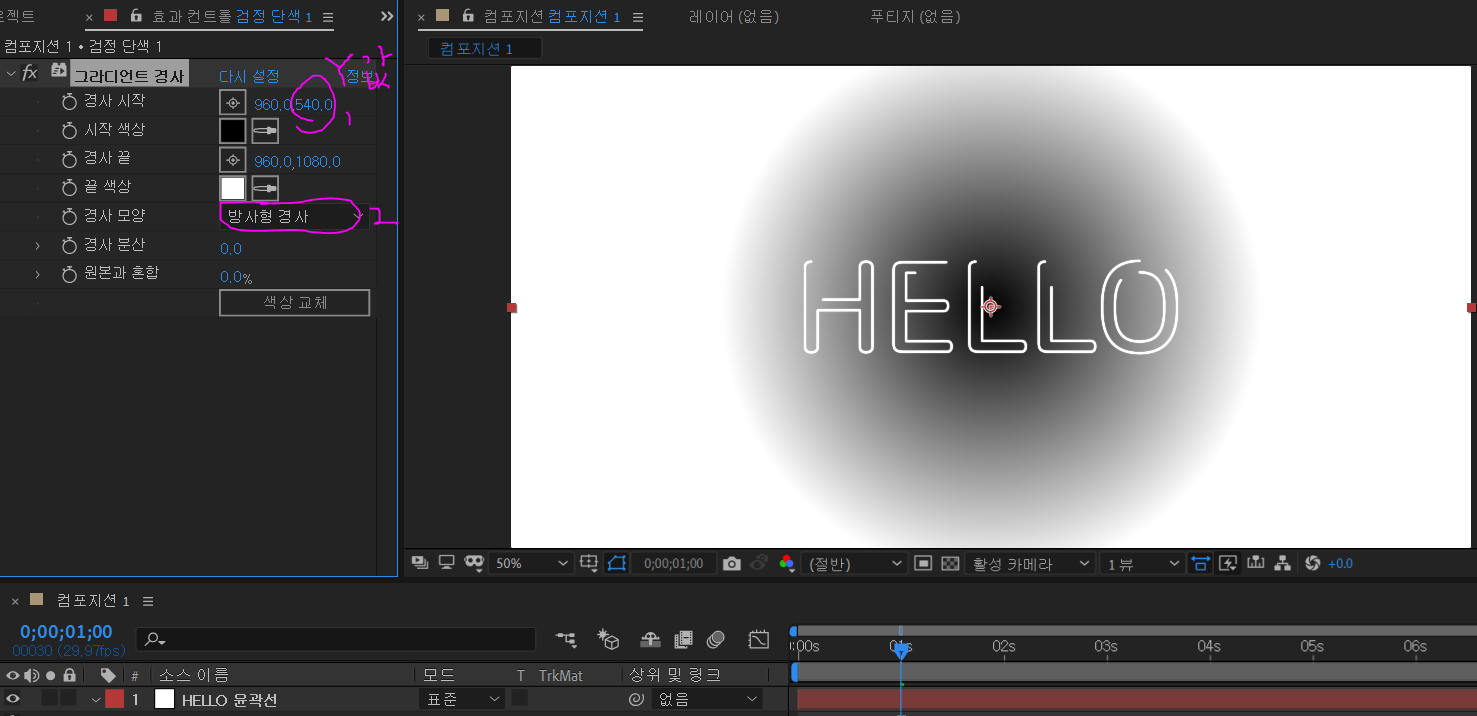Toggle stopwatch for 경사 끝 property
Image resolution: width=1477 pixels, height=716 pixels.
pos(69,160)
